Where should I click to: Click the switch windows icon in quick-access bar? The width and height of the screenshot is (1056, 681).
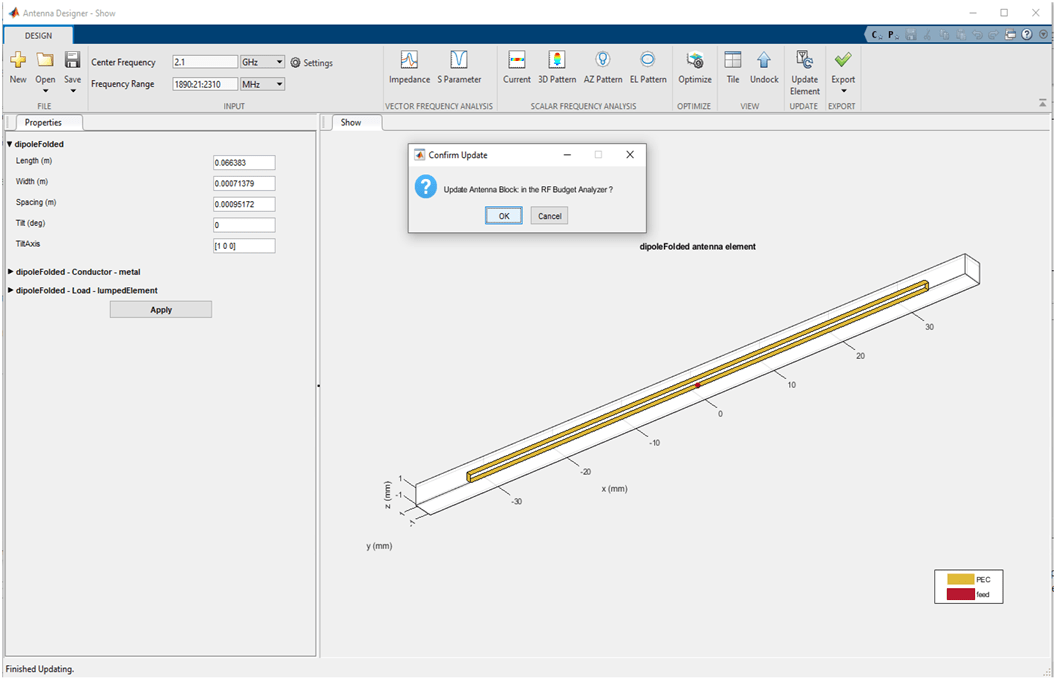[x=1010, y=34]
